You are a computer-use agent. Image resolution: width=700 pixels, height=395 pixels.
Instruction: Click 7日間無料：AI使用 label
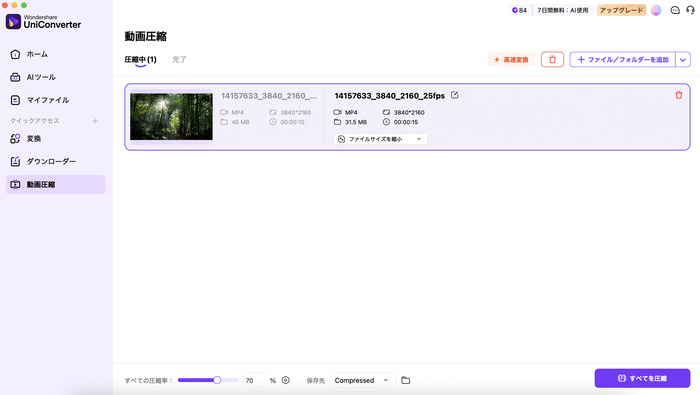point(562,10)
